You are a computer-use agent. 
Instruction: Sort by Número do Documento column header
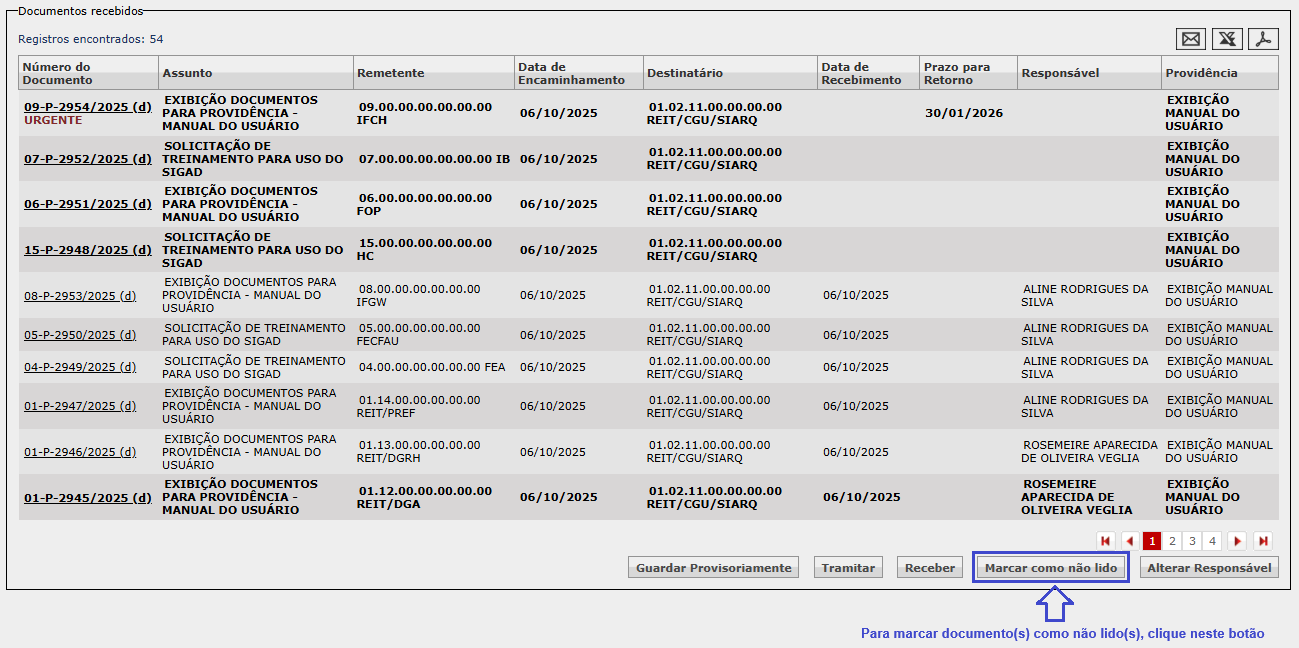point(57,73)
